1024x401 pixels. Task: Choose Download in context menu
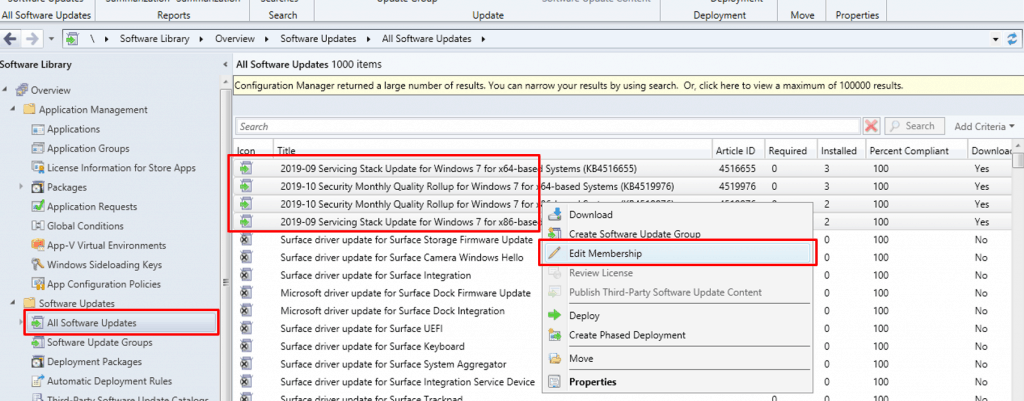[677, 215]
